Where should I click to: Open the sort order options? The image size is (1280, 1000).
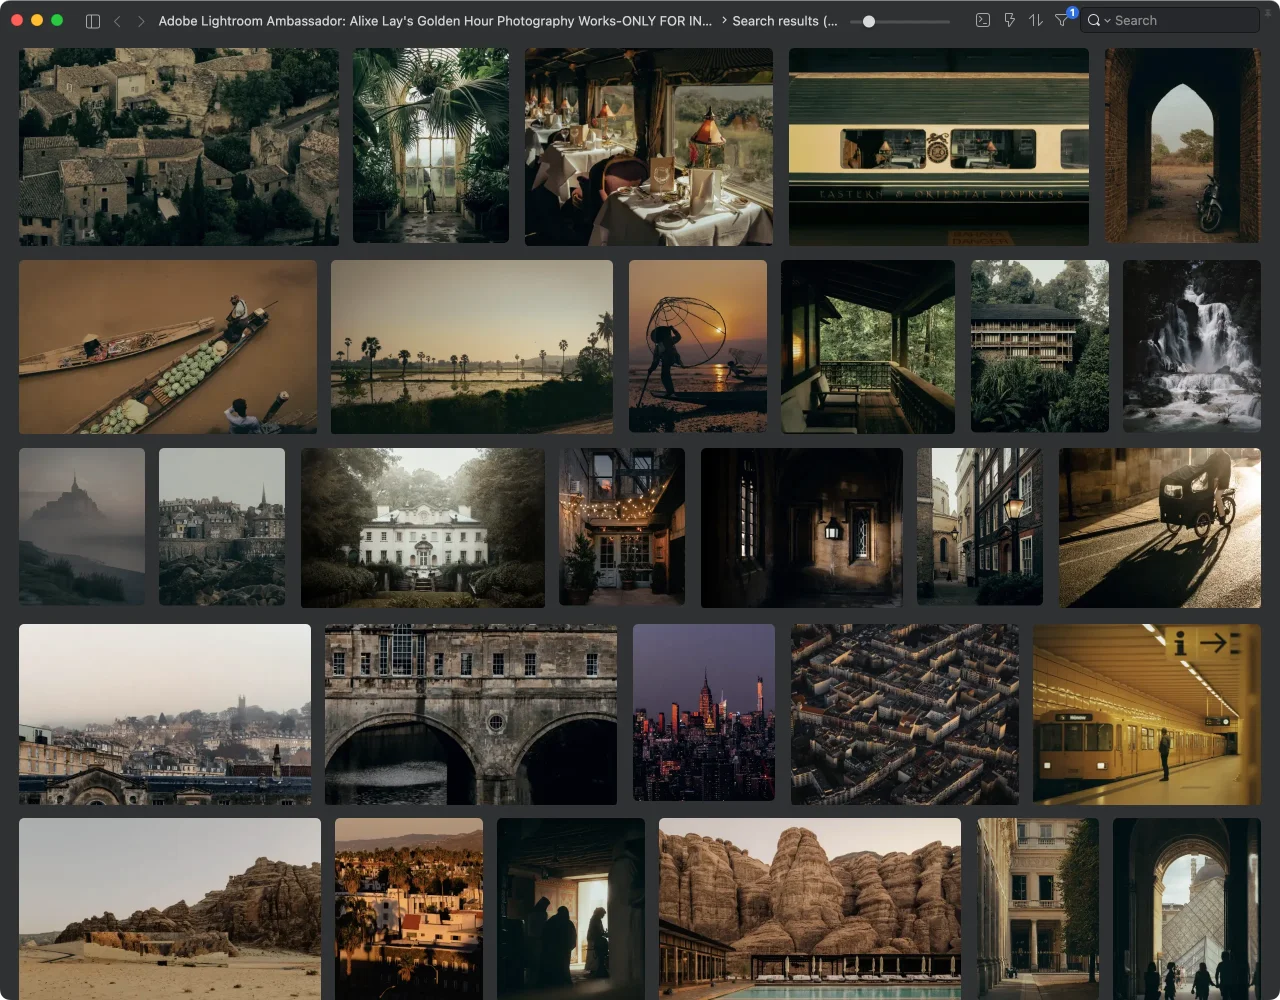coord(1035,20)
